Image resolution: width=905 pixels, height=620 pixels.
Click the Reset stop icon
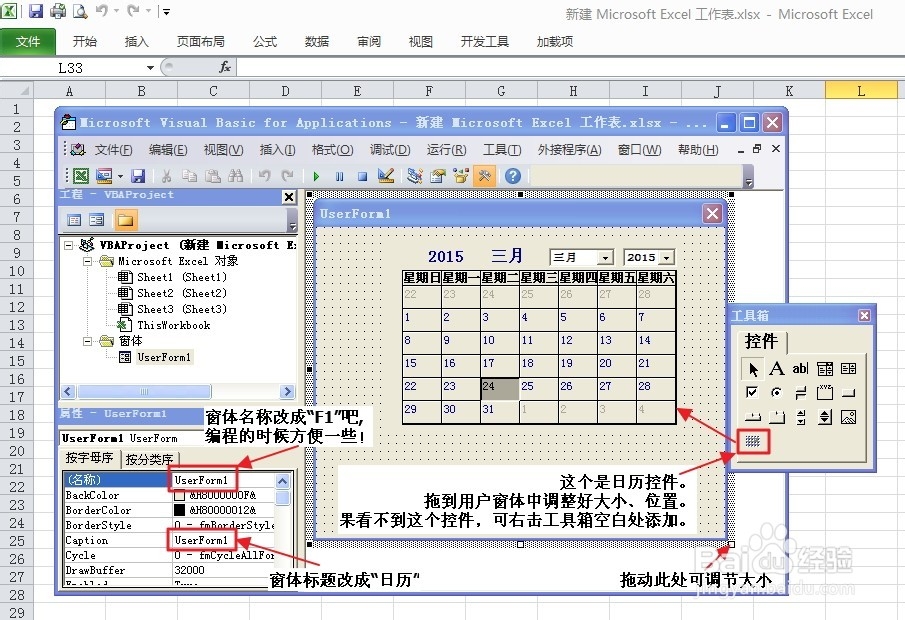(362, 176)
